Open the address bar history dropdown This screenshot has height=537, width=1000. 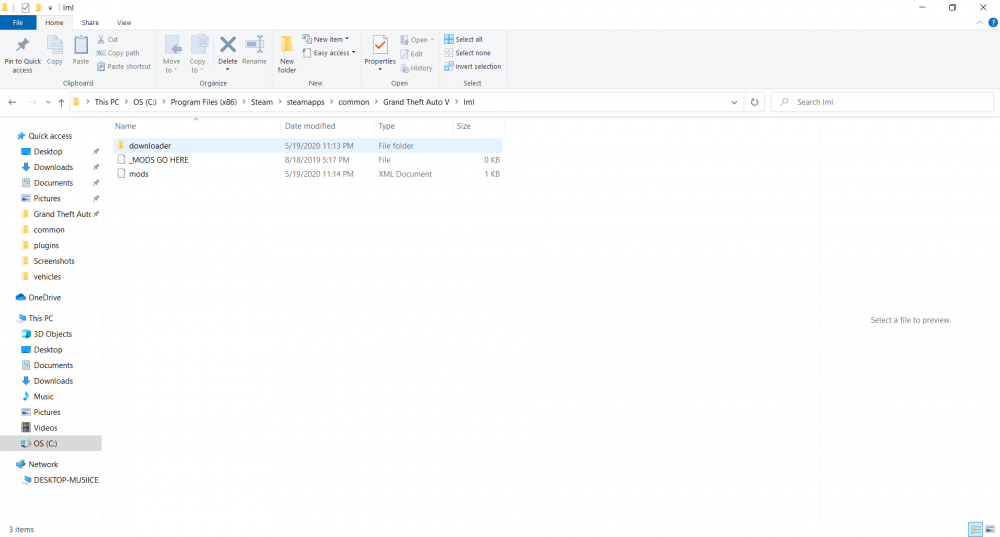click(x=734, y=102)
